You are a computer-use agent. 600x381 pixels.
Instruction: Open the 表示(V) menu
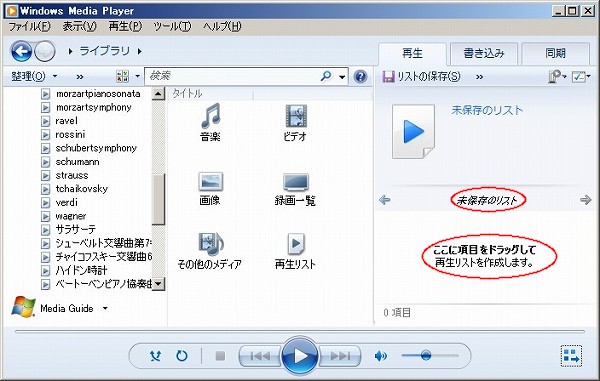pos(80,26)
